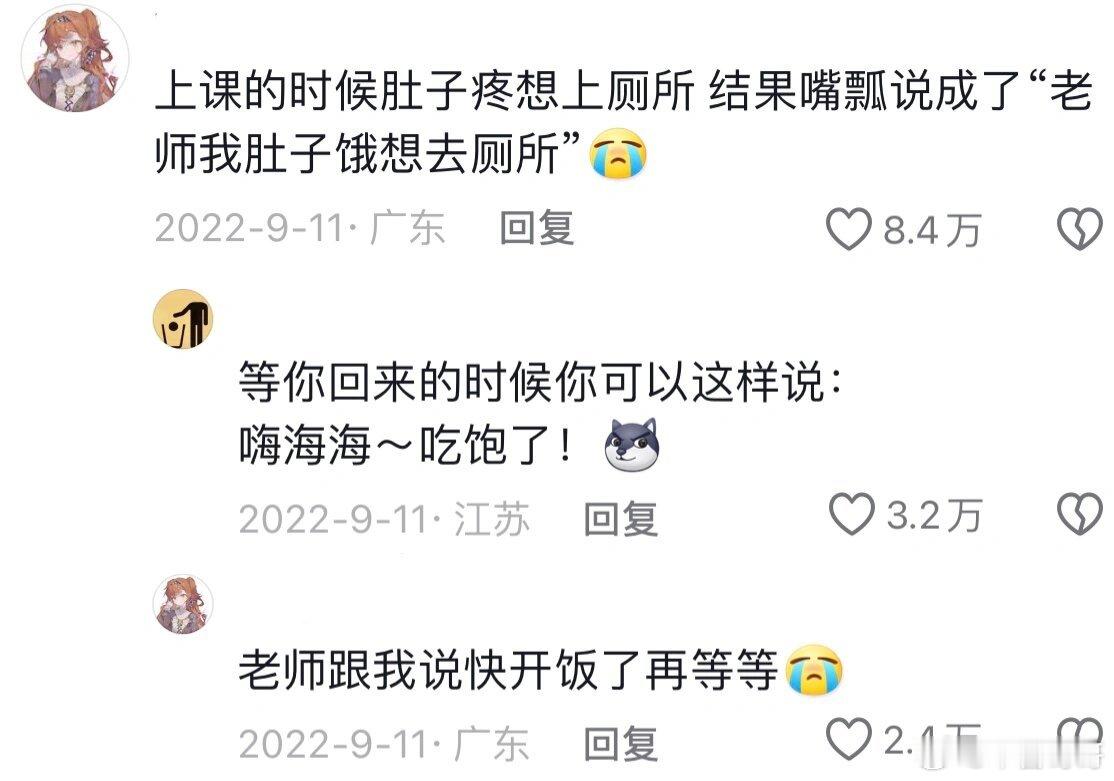Tap the 2022-9-11 · 江苏 timestamp
This screenshot has width=1114, height=781.
(384, 519)
